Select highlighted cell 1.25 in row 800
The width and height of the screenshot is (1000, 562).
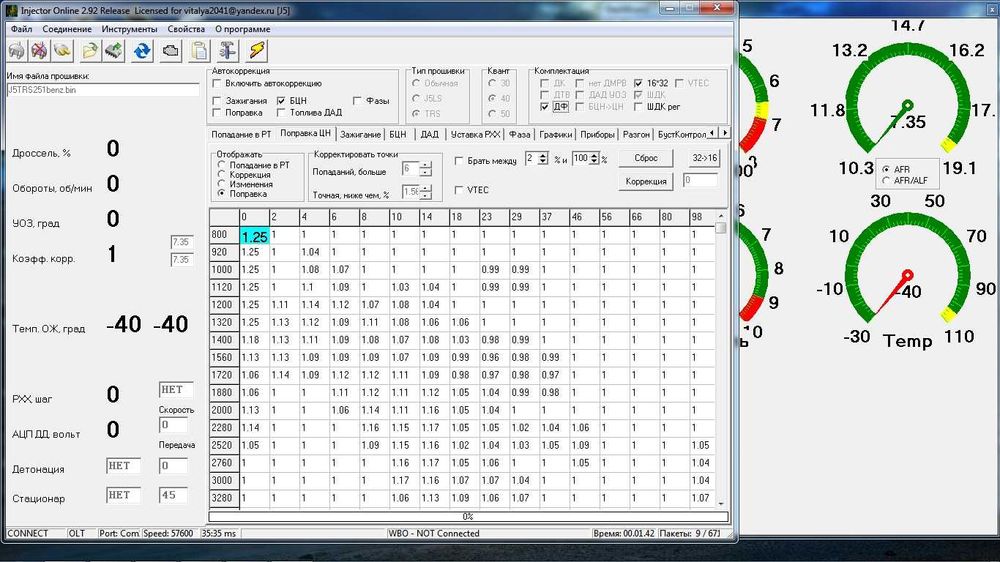[x=254, y=236]
